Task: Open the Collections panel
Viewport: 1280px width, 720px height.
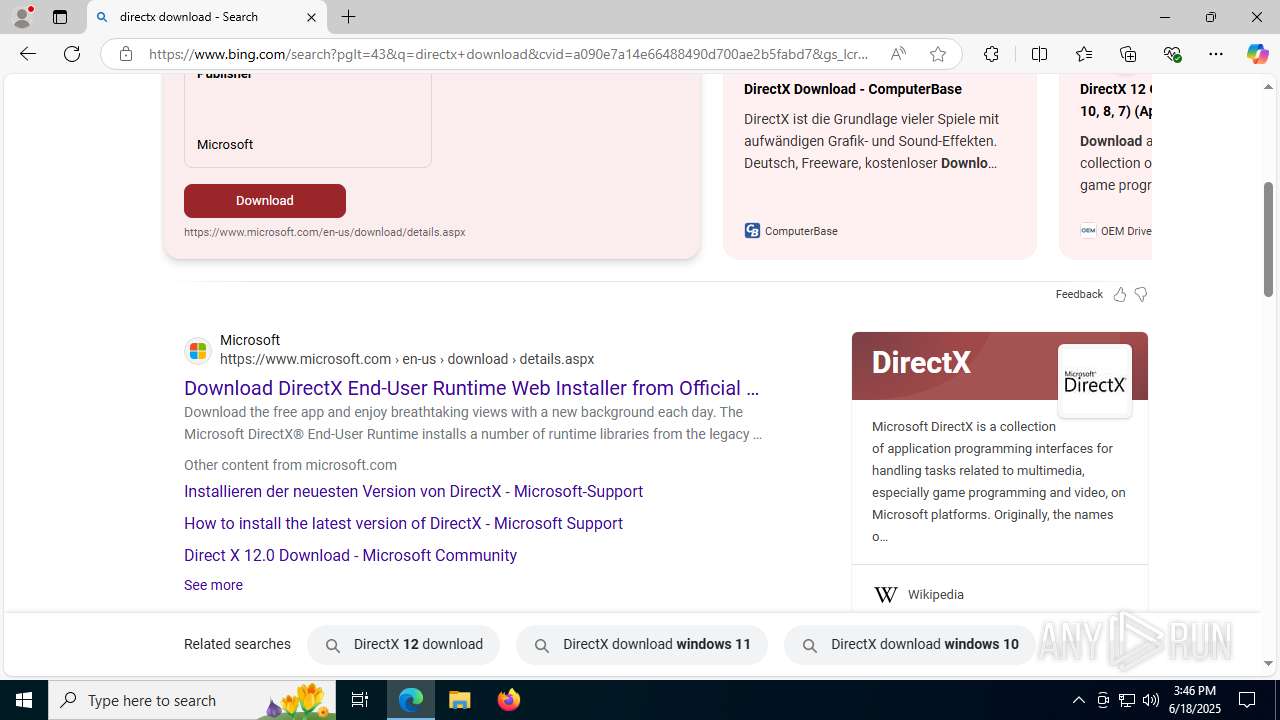Action: pos(1128,54)
